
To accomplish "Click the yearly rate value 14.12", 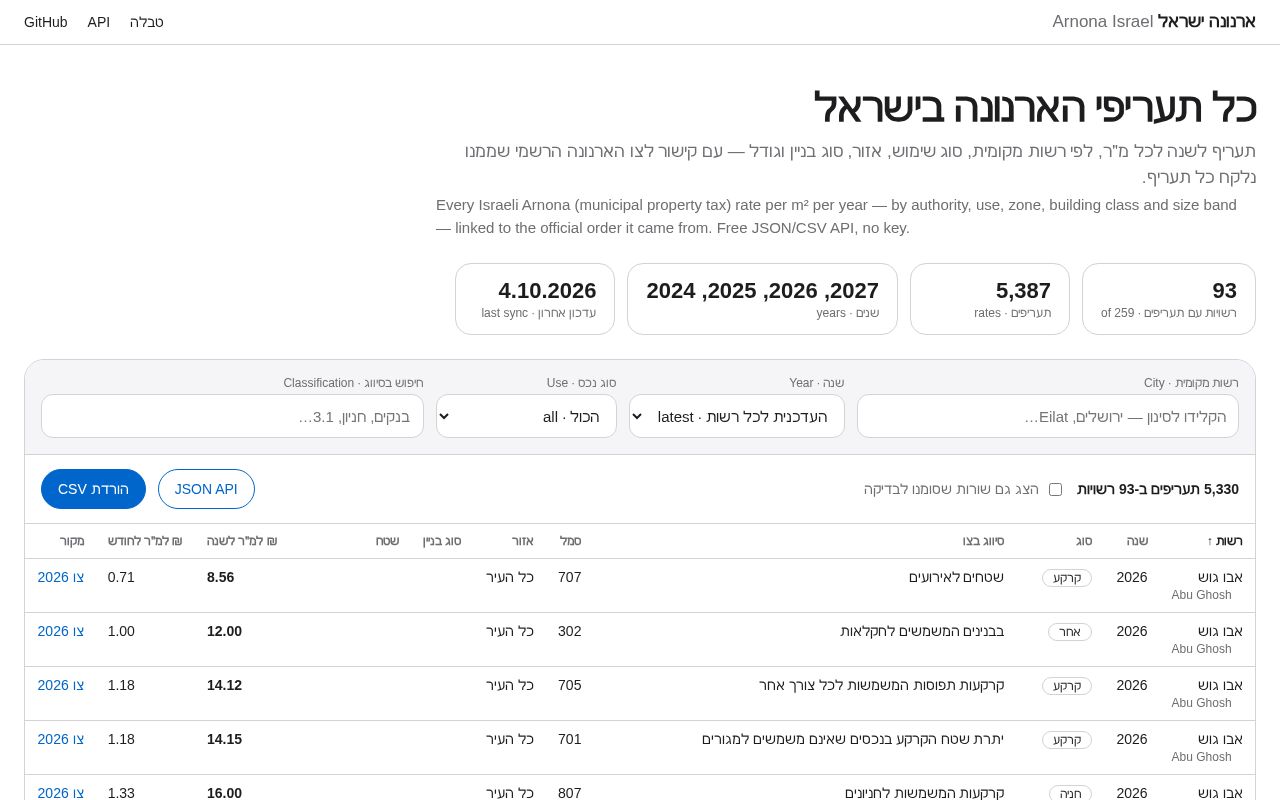I will click(225, 685).
